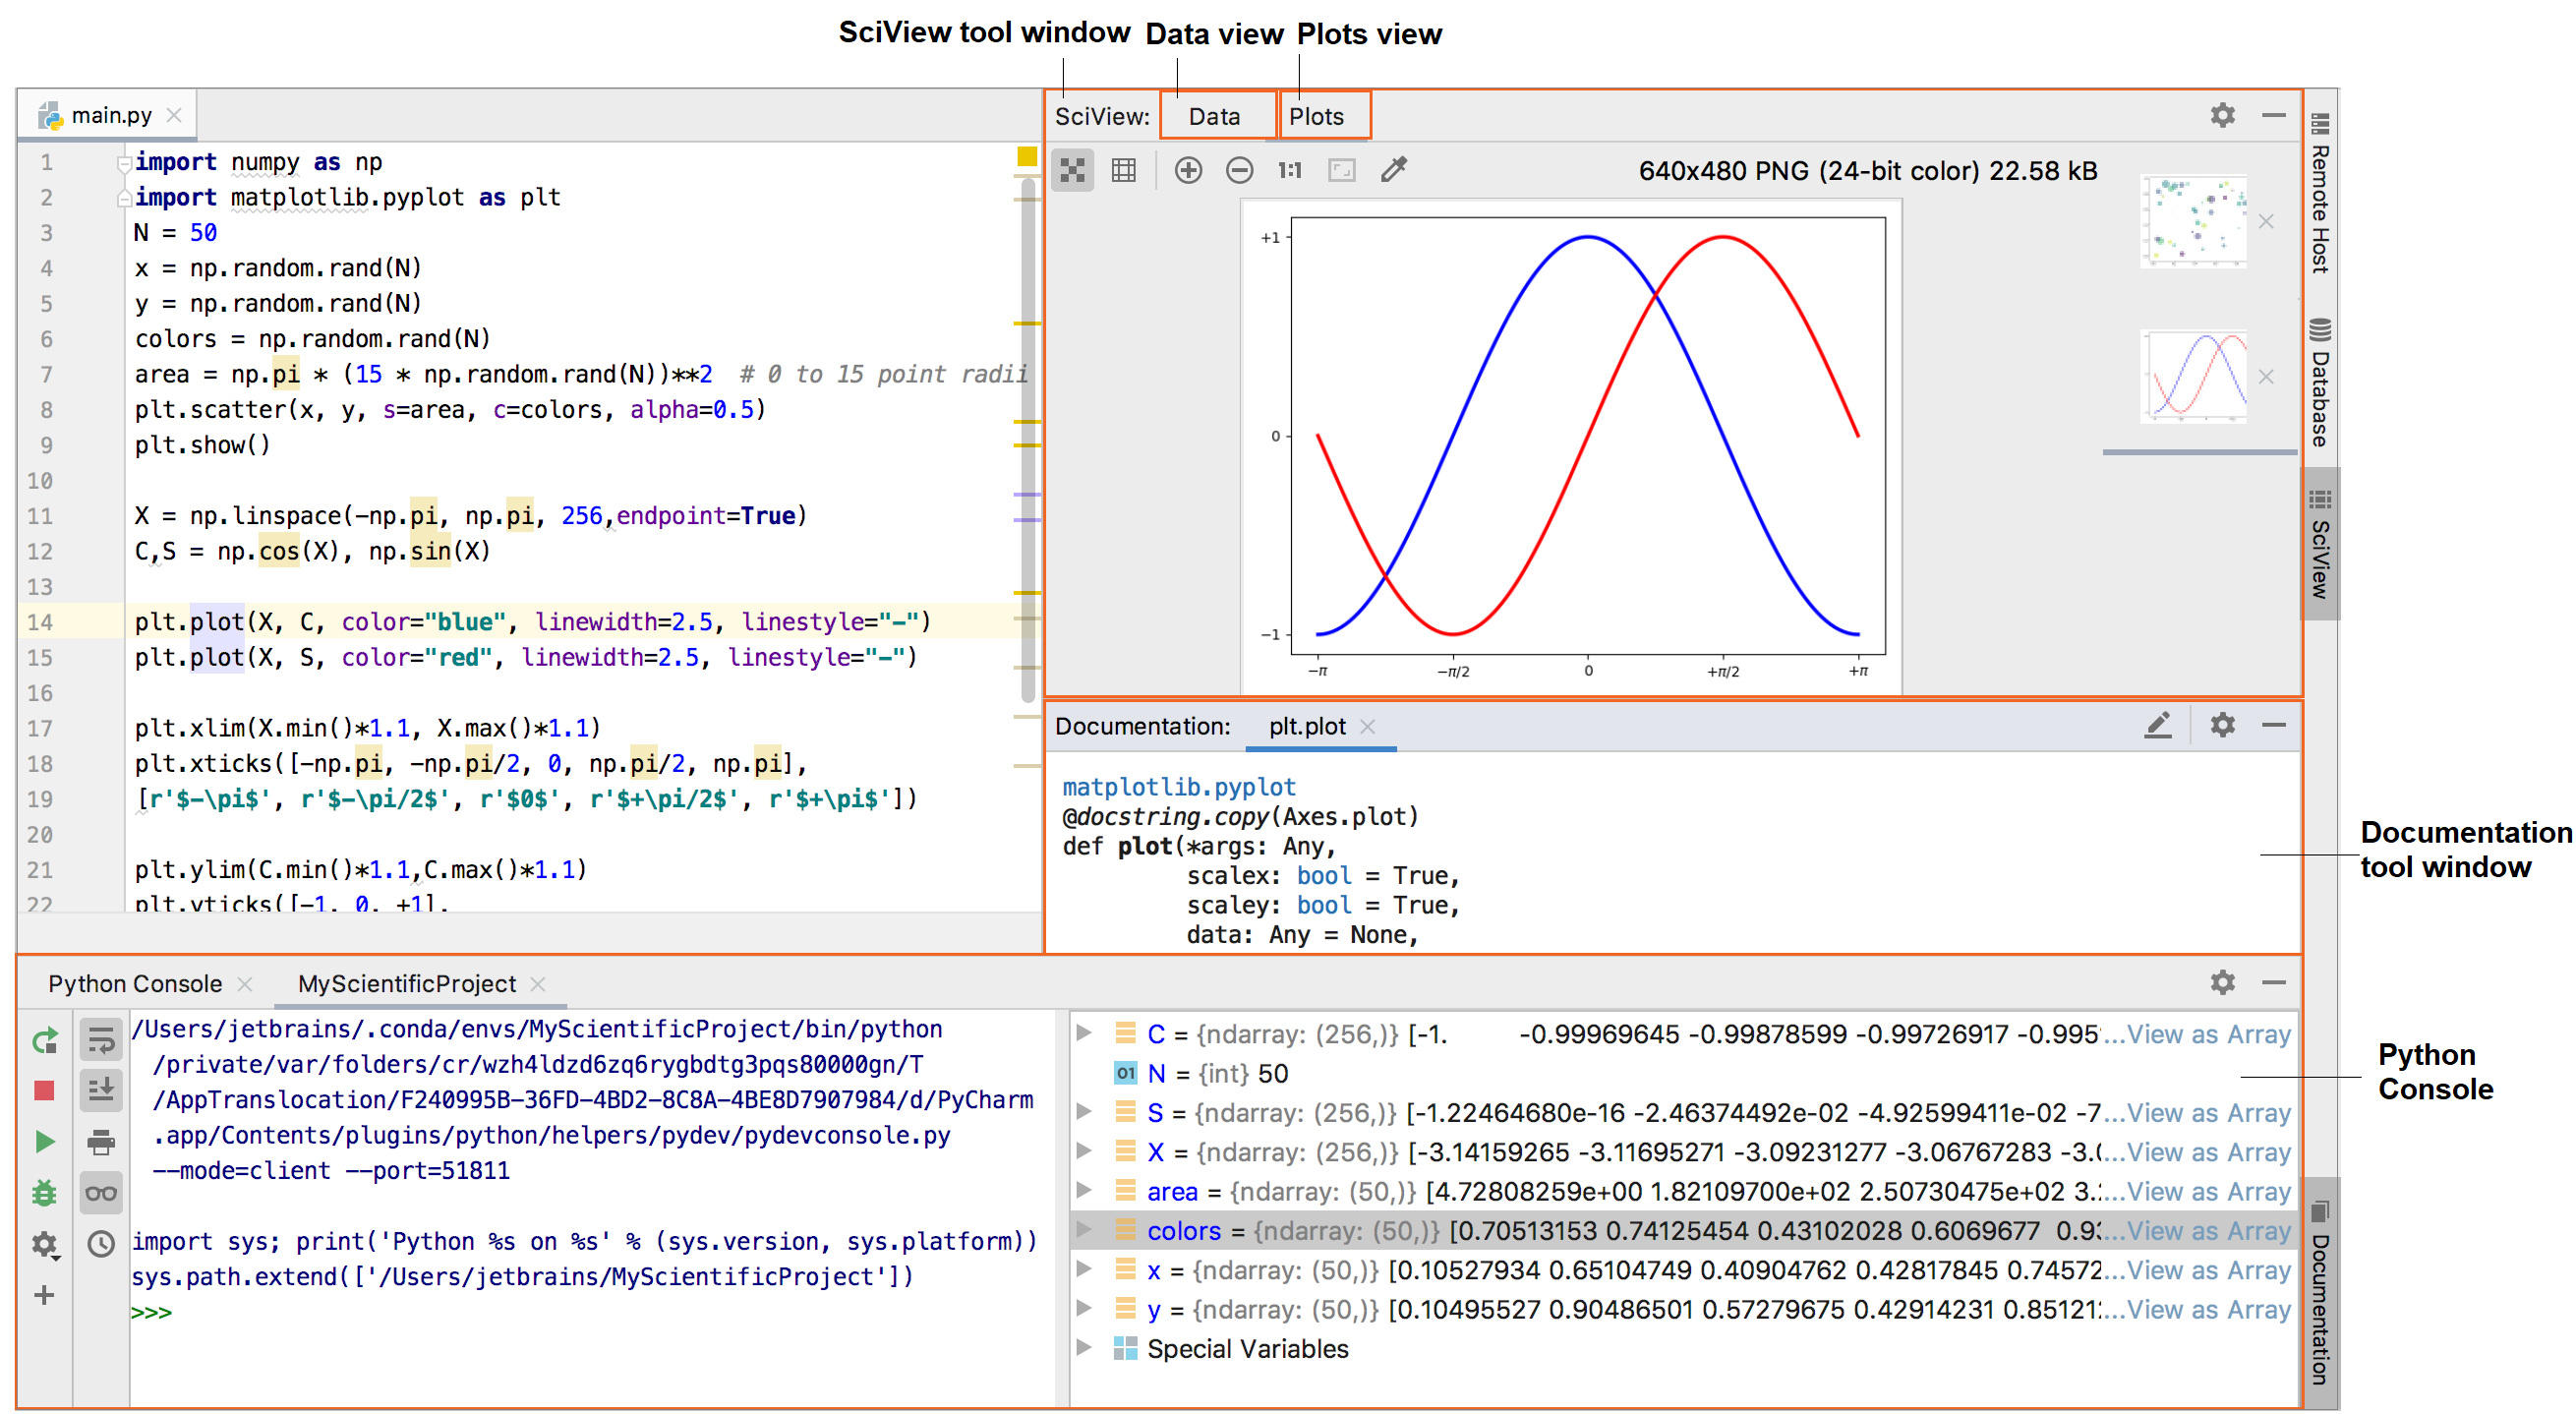The width and height of the screenshot is (2576, 1414).
Task: Add a new Python console
Action: (x=44, y=1295)
